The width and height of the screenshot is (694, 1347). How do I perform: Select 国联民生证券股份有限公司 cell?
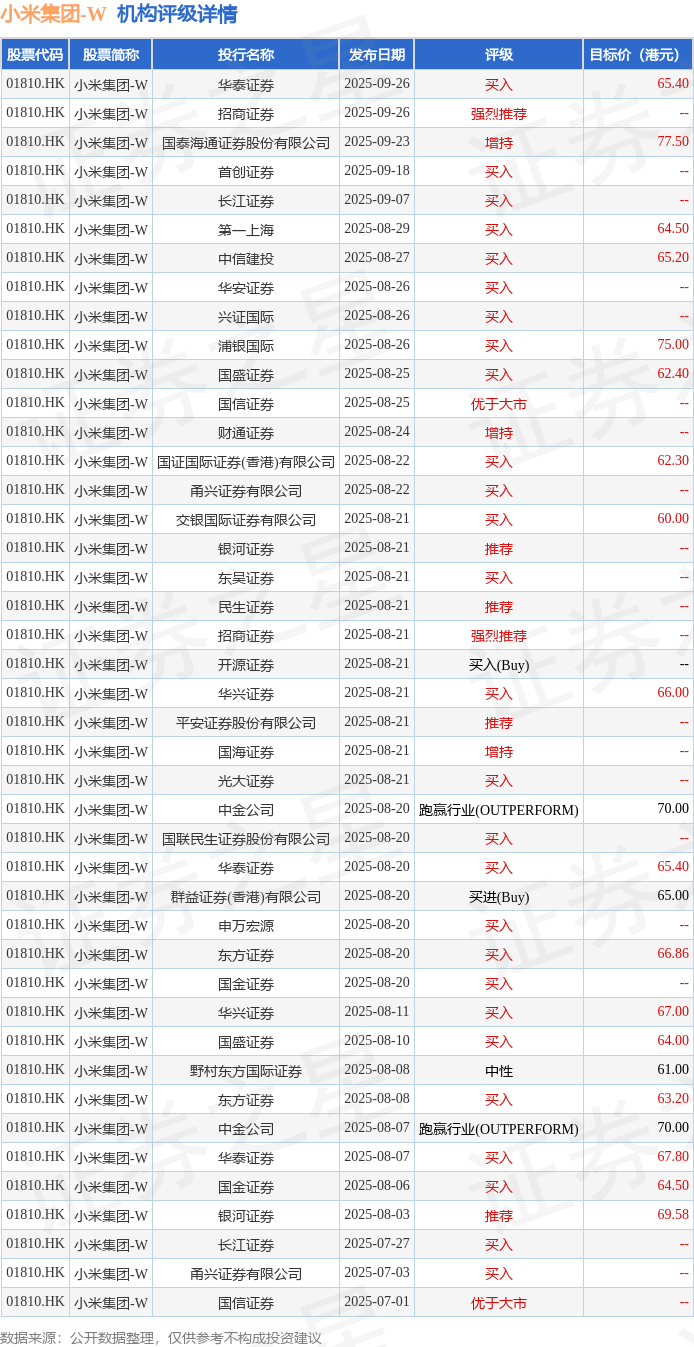click(x=246, y=839)
